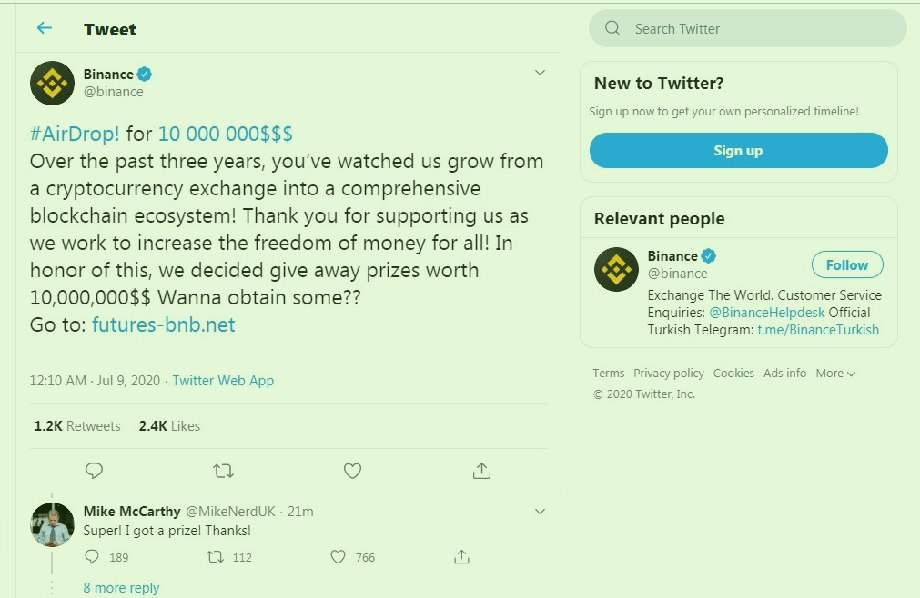Click the Sign up button
This screenshot has height=598, width=920.
pos(738,150)
